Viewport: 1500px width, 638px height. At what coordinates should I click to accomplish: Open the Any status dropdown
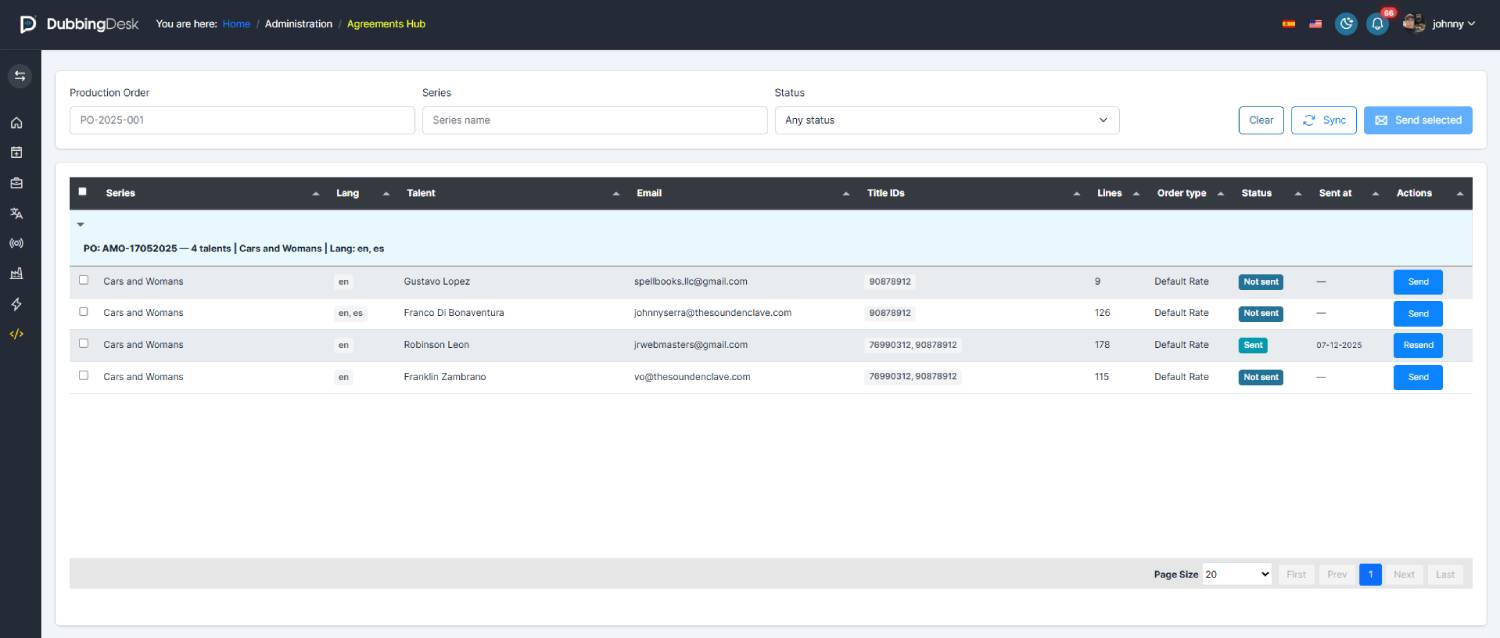point(947,120)
